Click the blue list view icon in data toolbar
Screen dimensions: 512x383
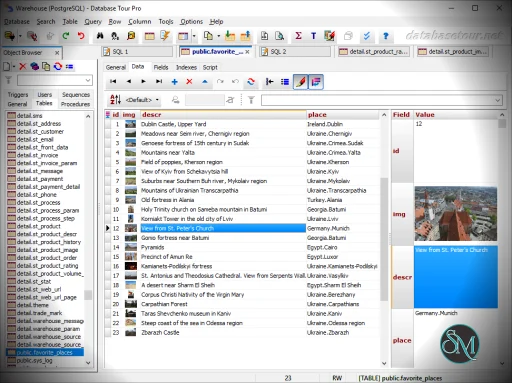click(x=285, y=82)
